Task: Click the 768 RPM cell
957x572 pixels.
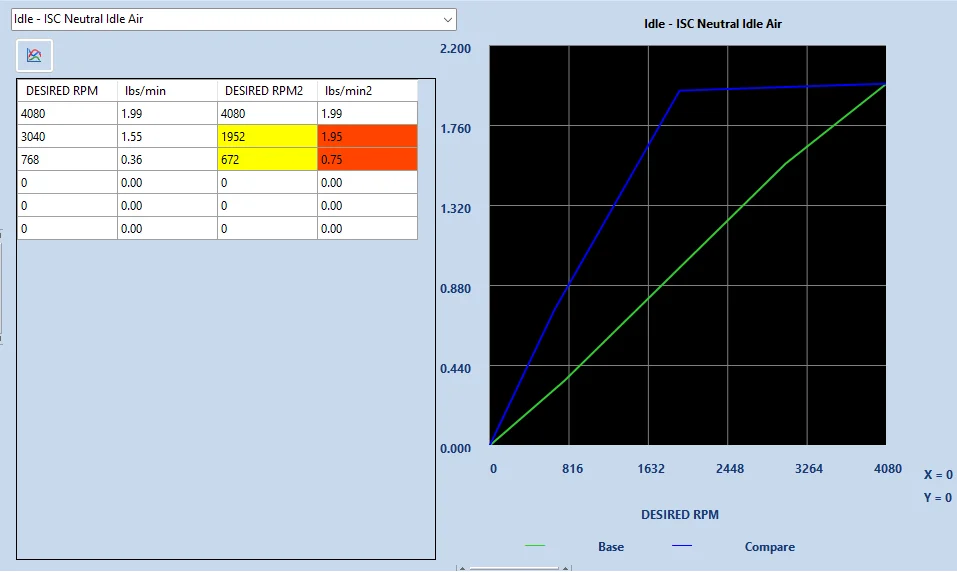Action: pos(67,160)
